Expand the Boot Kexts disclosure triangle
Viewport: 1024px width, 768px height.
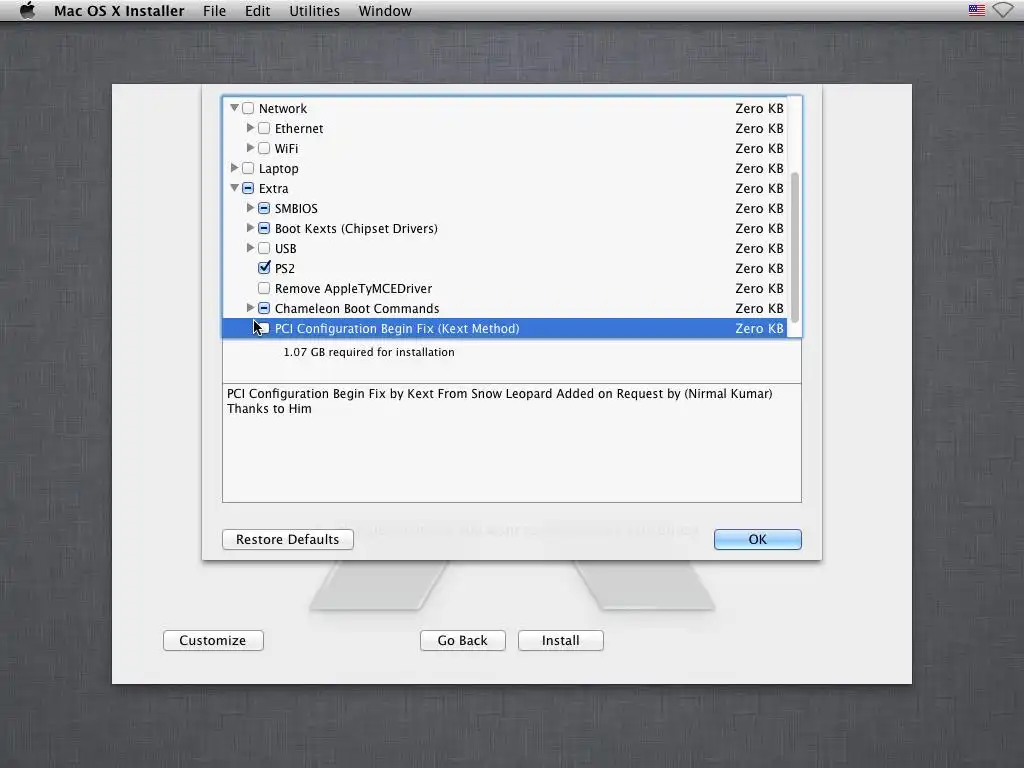250,228
